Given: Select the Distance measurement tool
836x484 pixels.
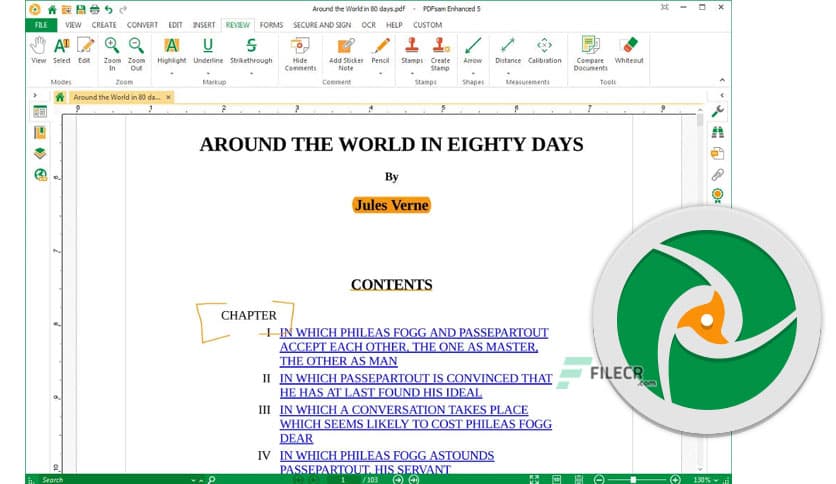Looking at the screenshot, I should tap(508, 47).
